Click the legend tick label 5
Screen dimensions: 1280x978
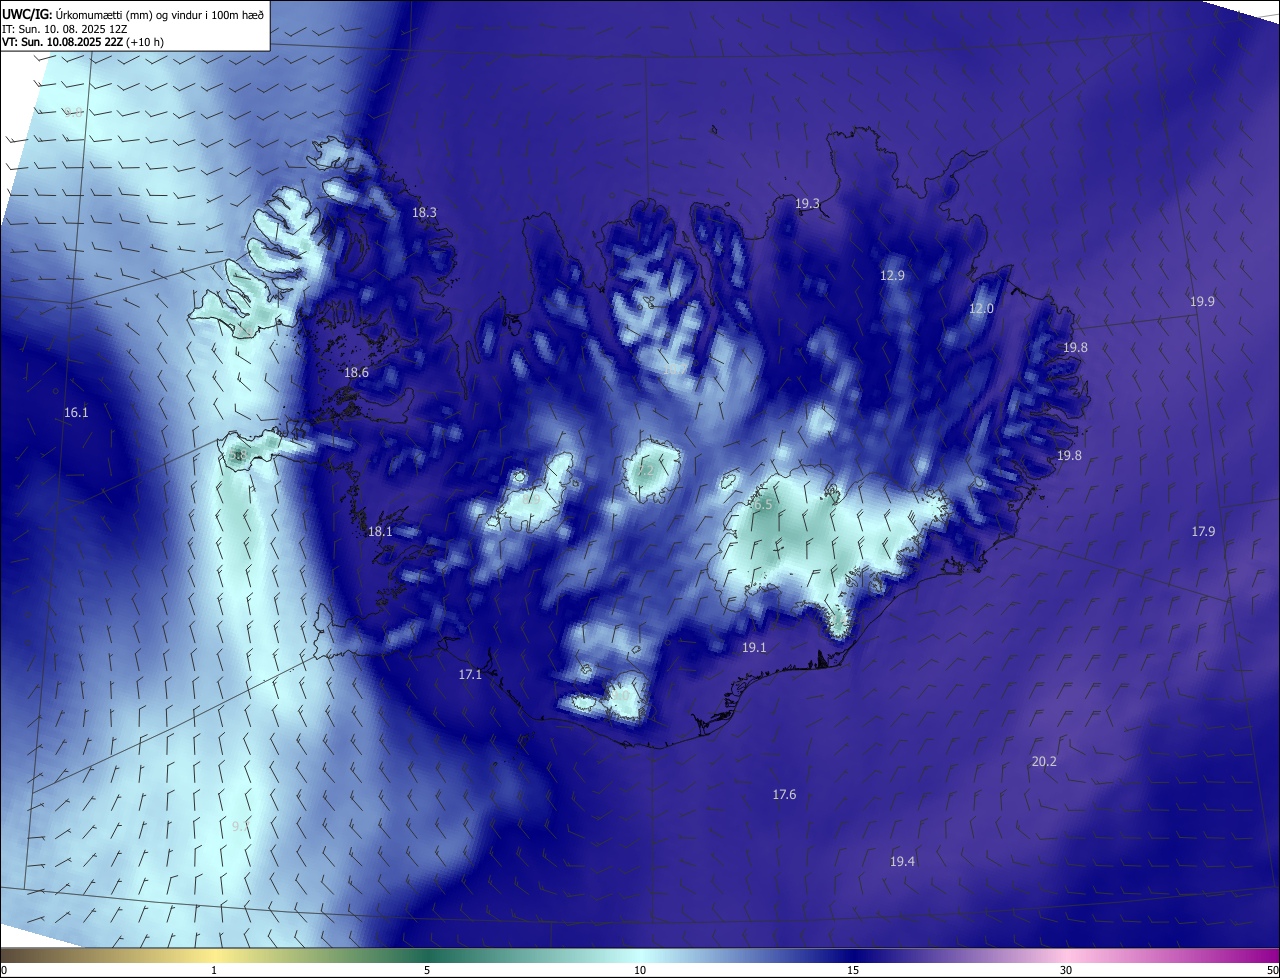click(x=427, y=970)
